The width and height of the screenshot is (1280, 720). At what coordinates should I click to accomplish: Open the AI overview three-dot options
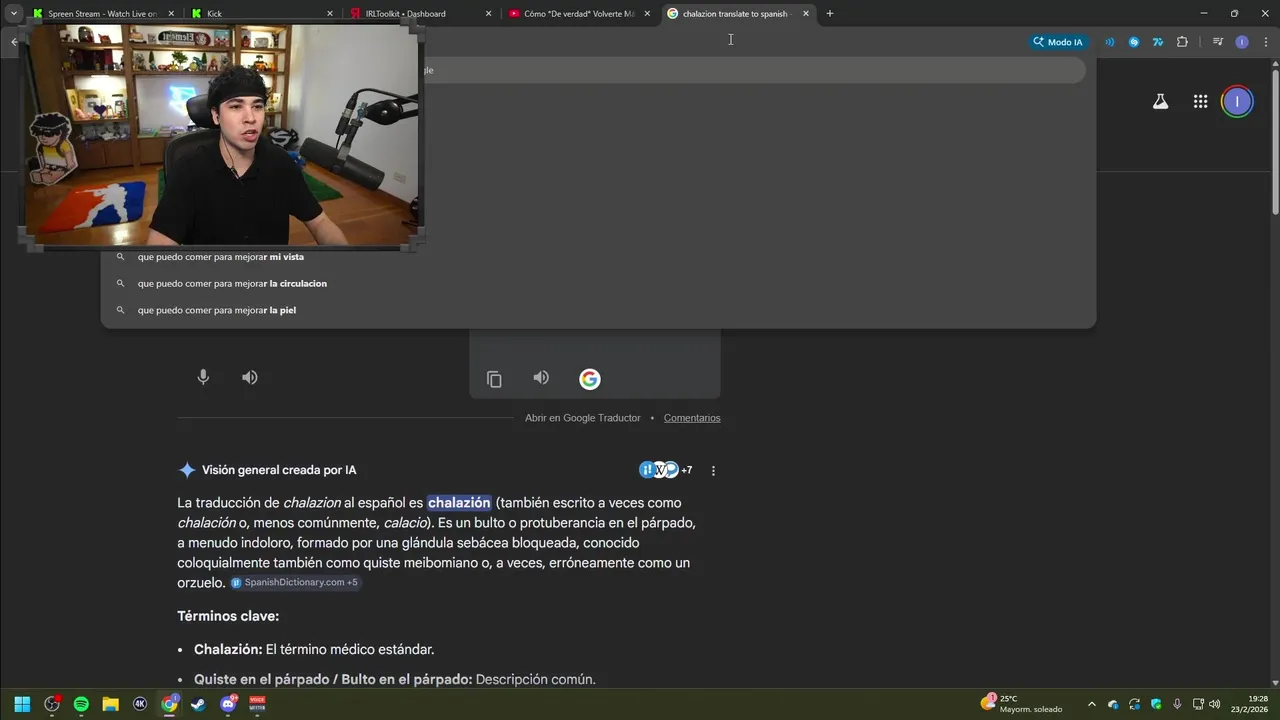[713, 470]
